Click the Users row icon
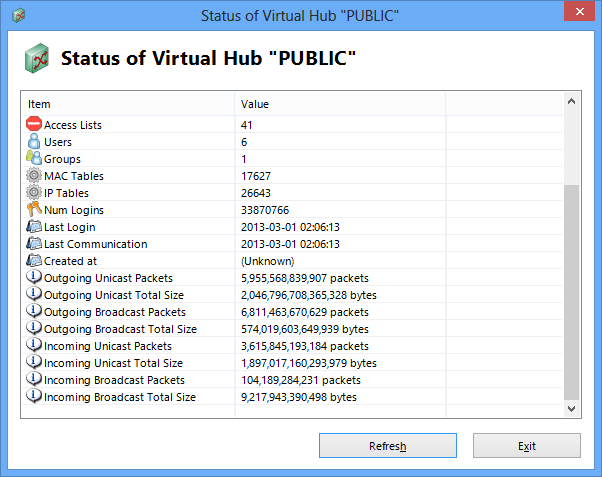The image size is (602, 477). pyautogui.click(x=34, y=141)
